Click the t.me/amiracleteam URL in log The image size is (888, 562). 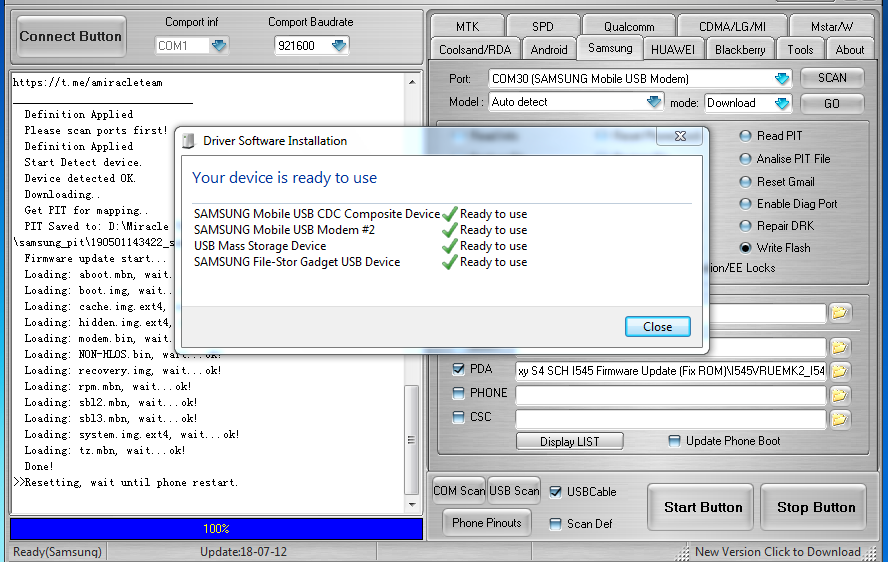[88, 83]
